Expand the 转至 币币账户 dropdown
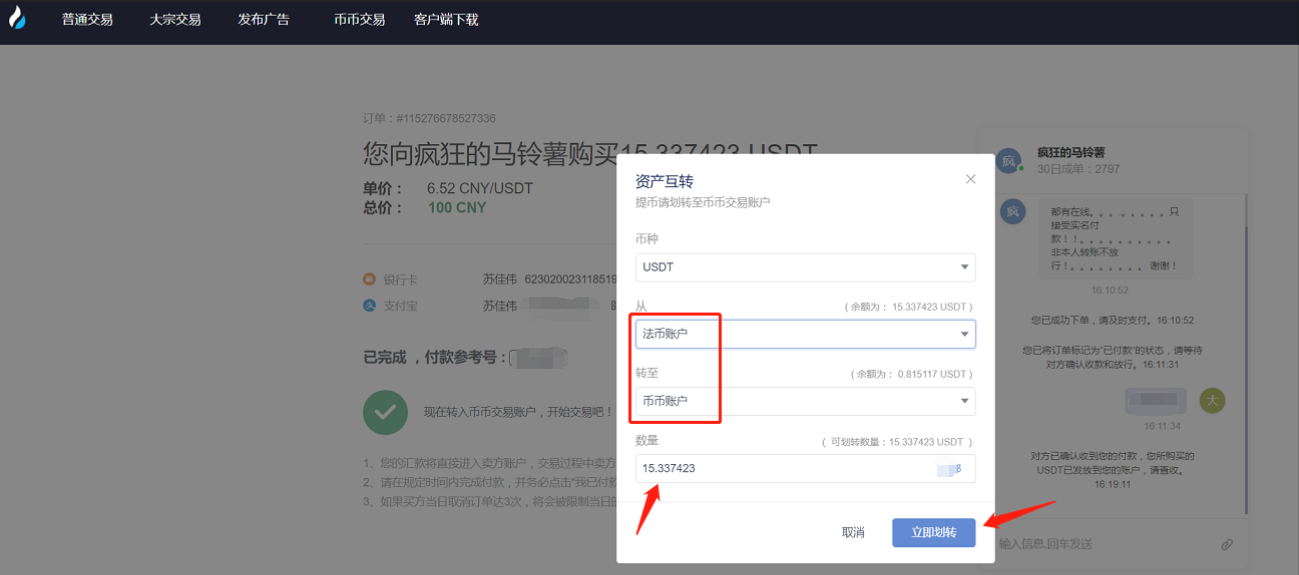1299x575 pixels. point(805,401)
